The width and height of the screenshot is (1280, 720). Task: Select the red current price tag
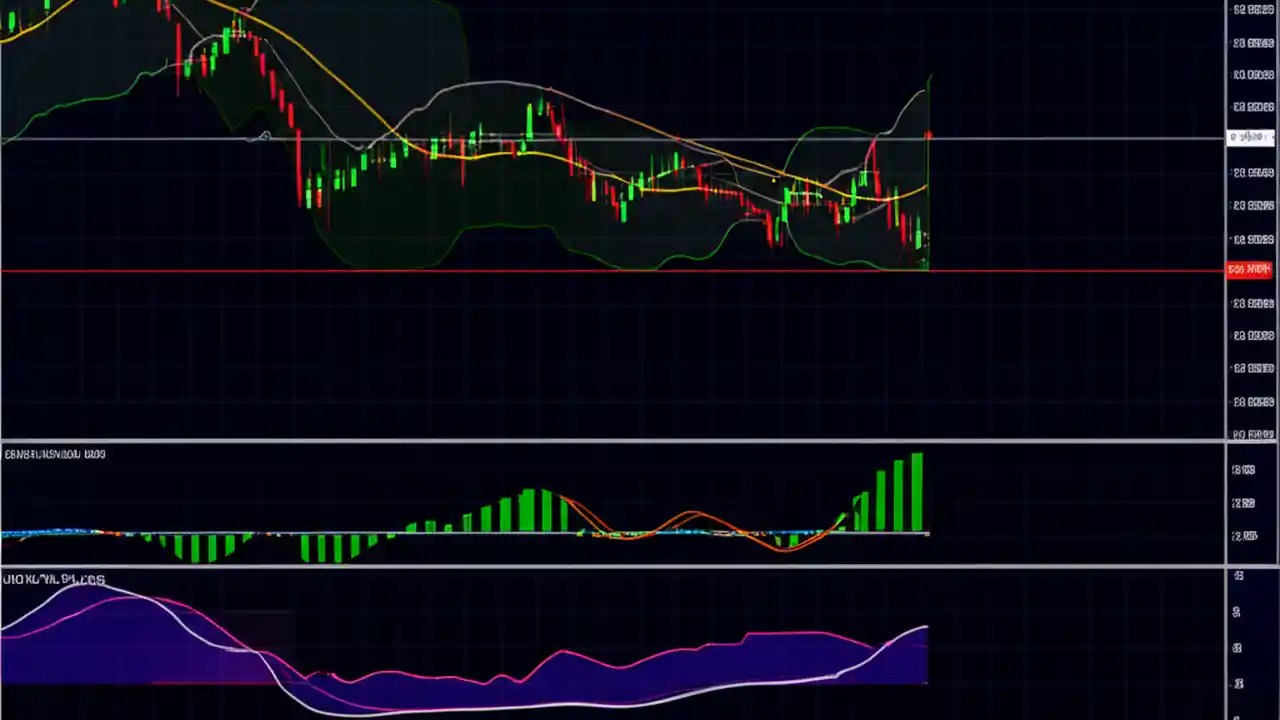(x=1248, y=268)
